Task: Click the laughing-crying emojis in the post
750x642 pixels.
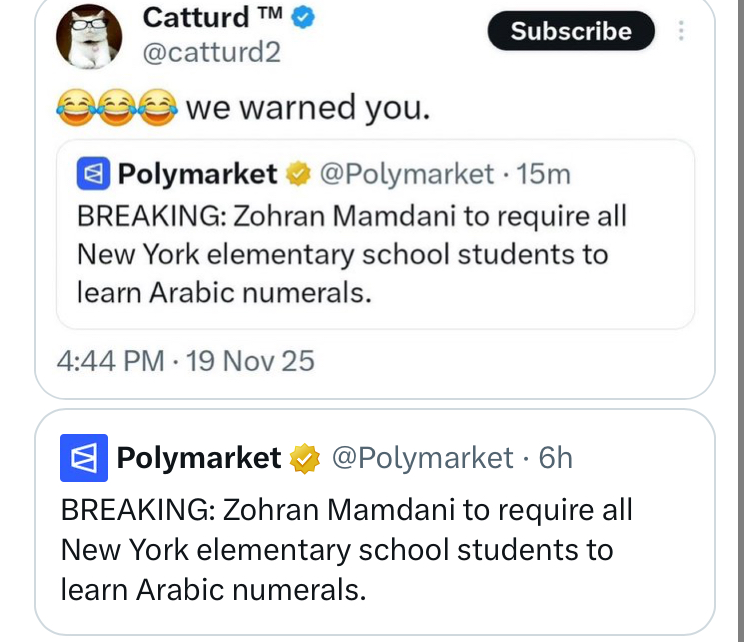Action: click(116, 107)
